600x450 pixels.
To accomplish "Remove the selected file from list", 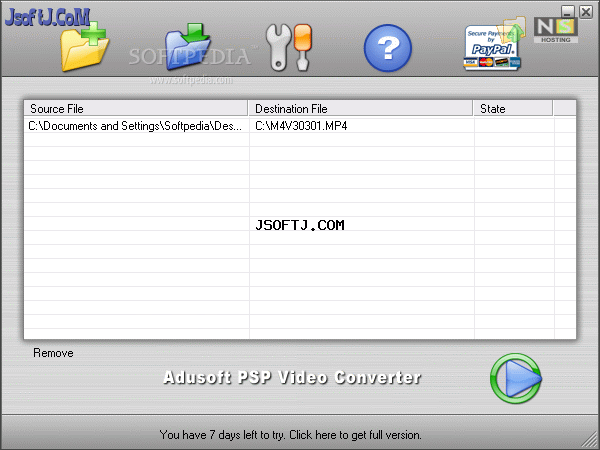I will click(x=53, y=353).
